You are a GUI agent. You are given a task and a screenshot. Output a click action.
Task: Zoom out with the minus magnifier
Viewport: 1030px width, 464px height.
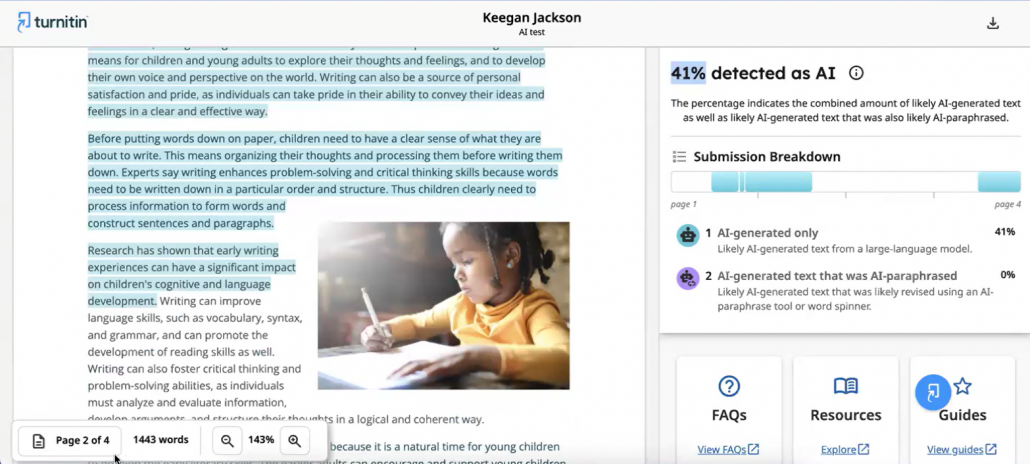[227, 440]
